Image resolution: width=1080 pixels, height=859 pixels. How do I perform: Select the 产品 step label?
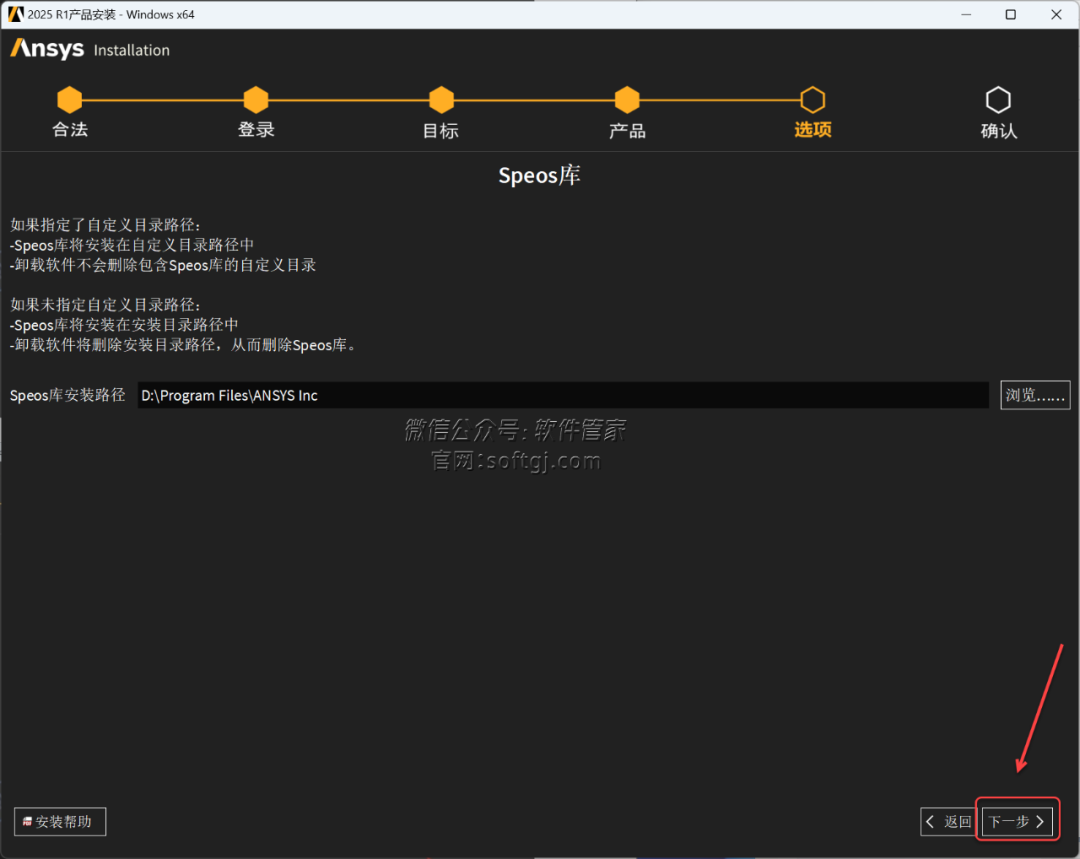(x=627, y=130)
